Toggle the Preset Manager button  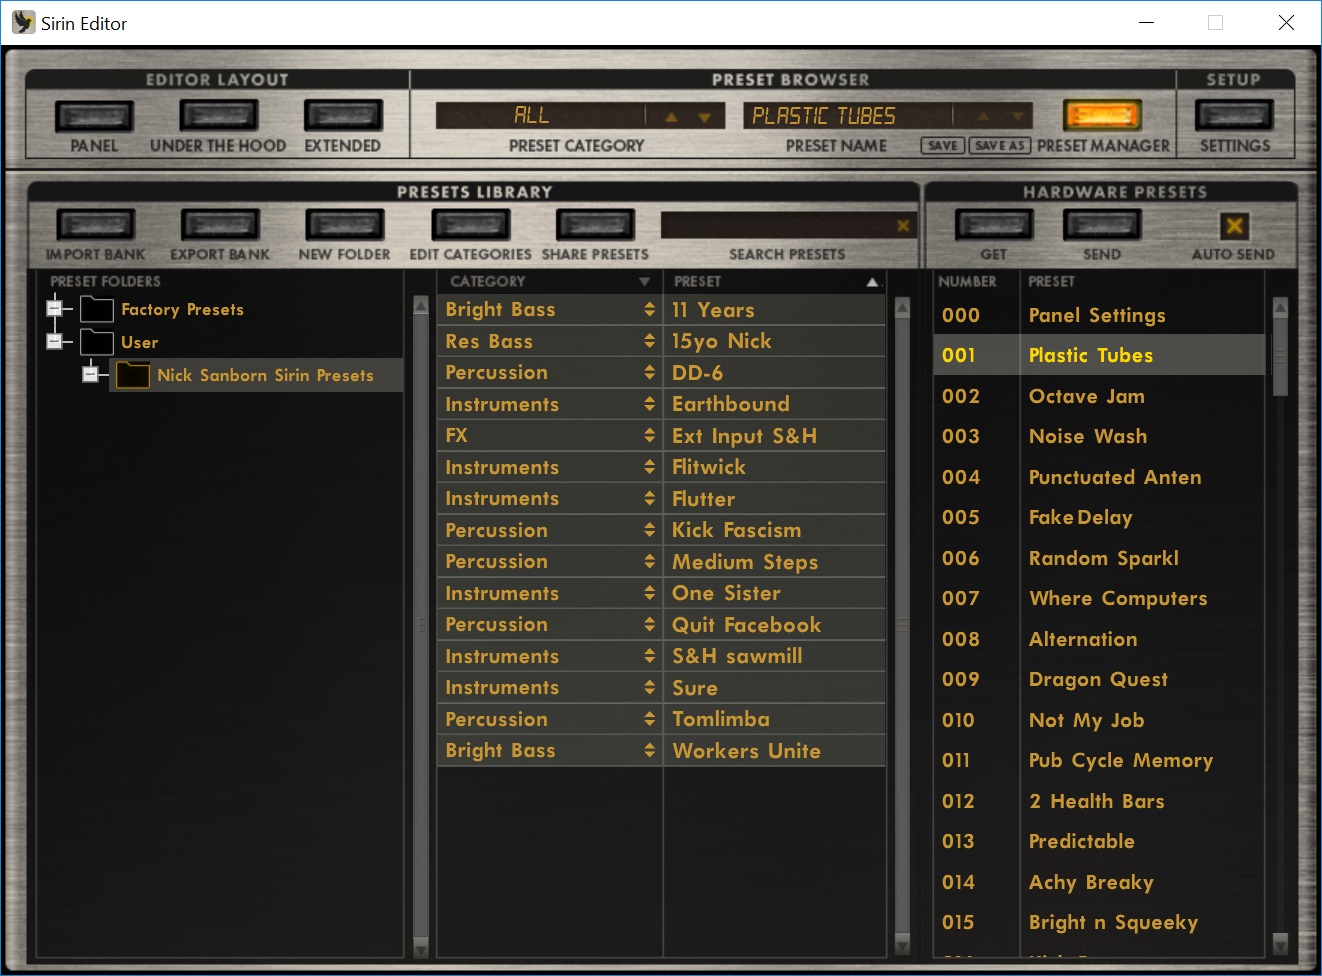point(1102,116)
